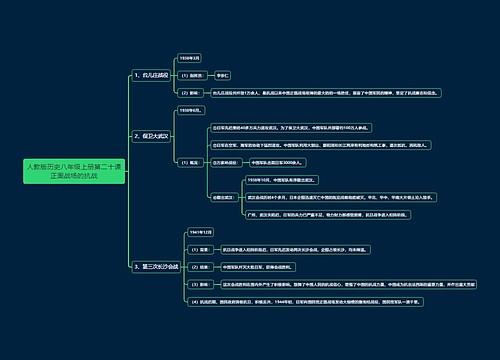Click the long (4) node mentioning 1944年

pyautogui.click(x=306, y=302)
